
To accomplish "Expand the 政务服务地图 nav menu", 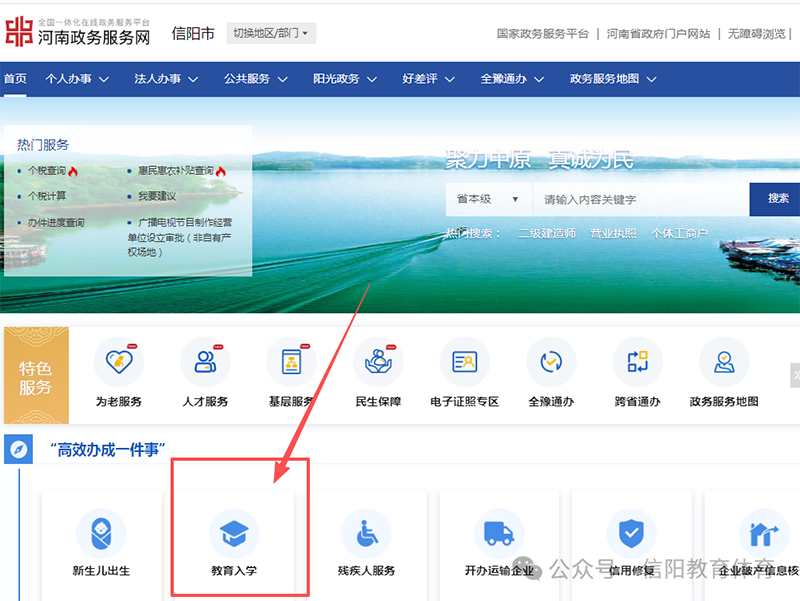I will [613, 79].
